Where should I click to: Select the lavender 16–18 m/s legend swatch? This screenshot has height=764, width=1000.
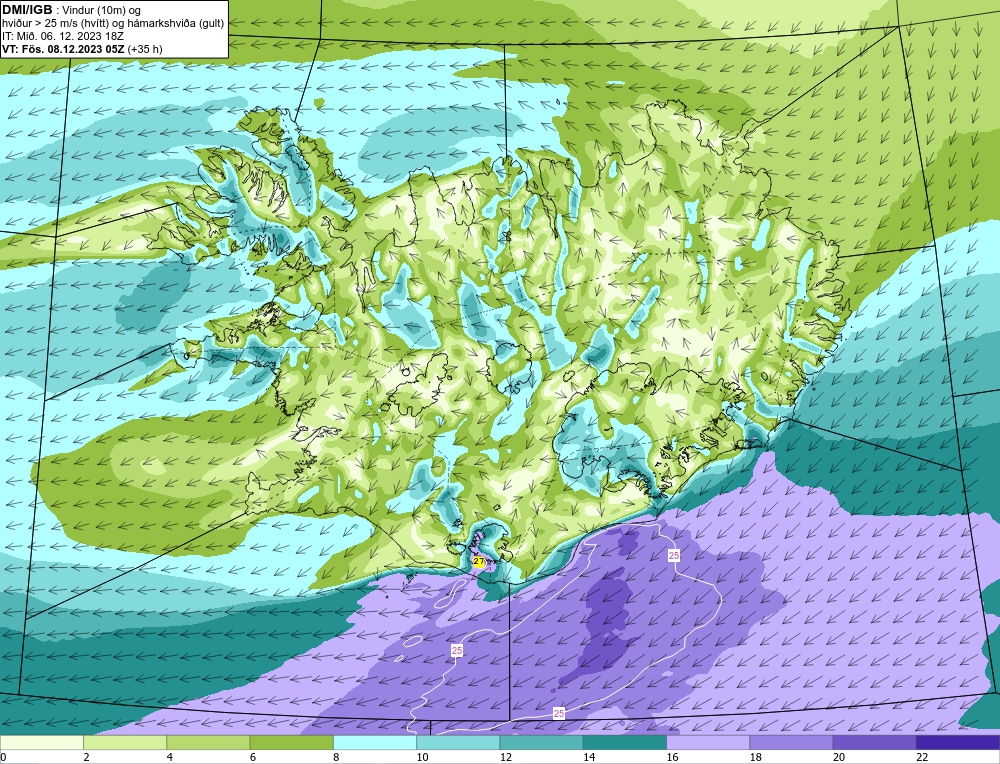708,743
